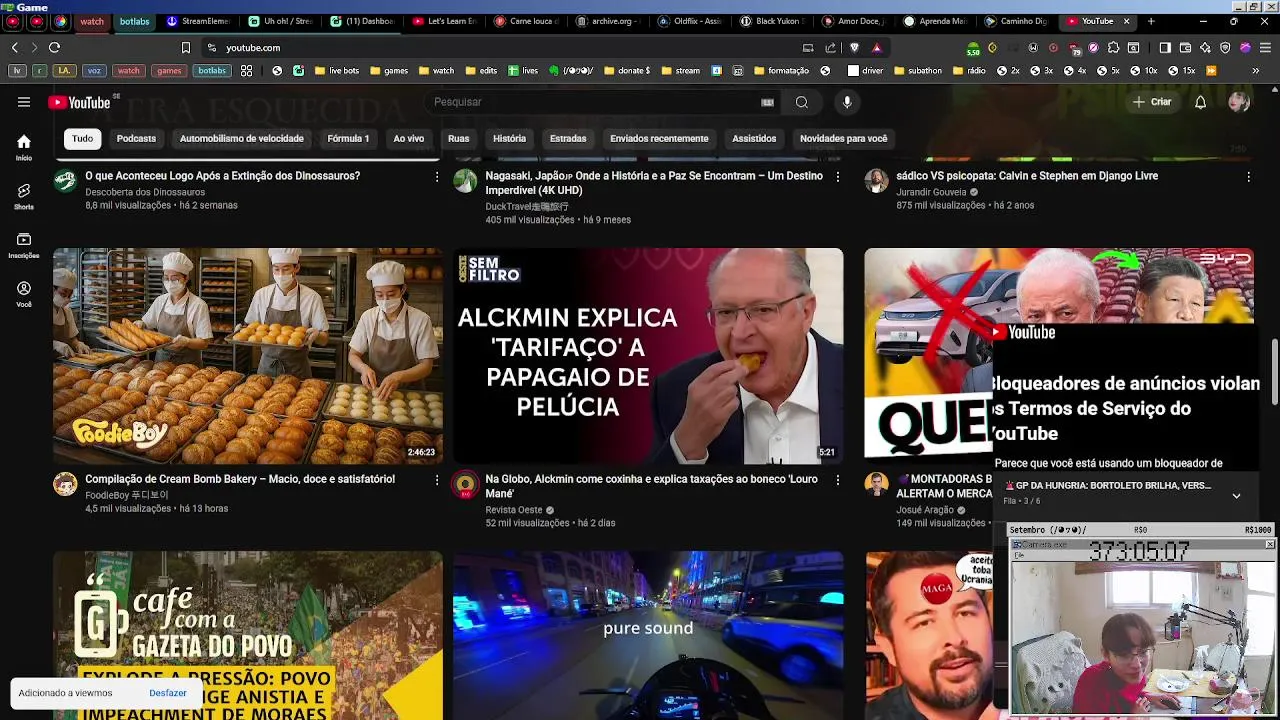
Task: Click the bookmark page icon in toolbar
Action: [185, 47]
